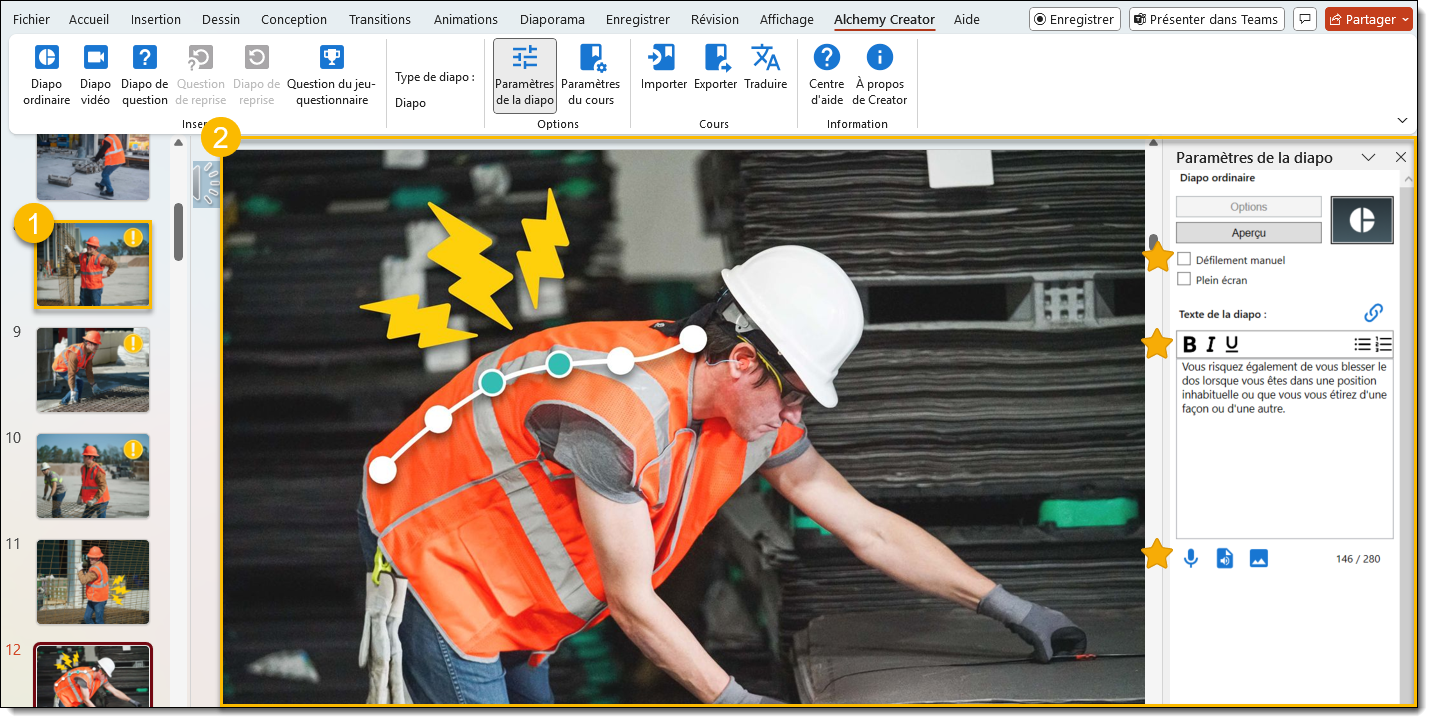Screen dimensions: 1433x723
Task: Insert a Diapo ordinaire slide
Action: 46,74
